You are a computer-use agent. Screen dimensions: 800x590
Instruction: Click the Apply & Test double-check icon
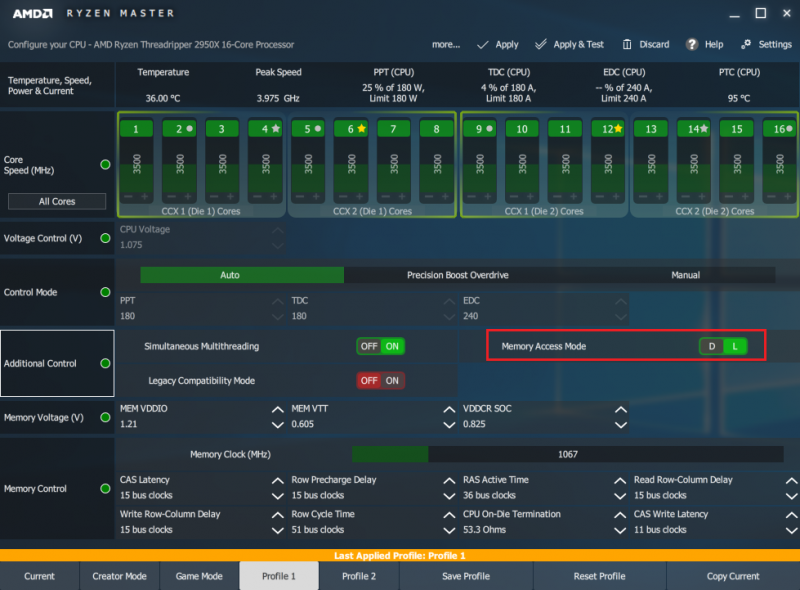(x=541, y=44)
